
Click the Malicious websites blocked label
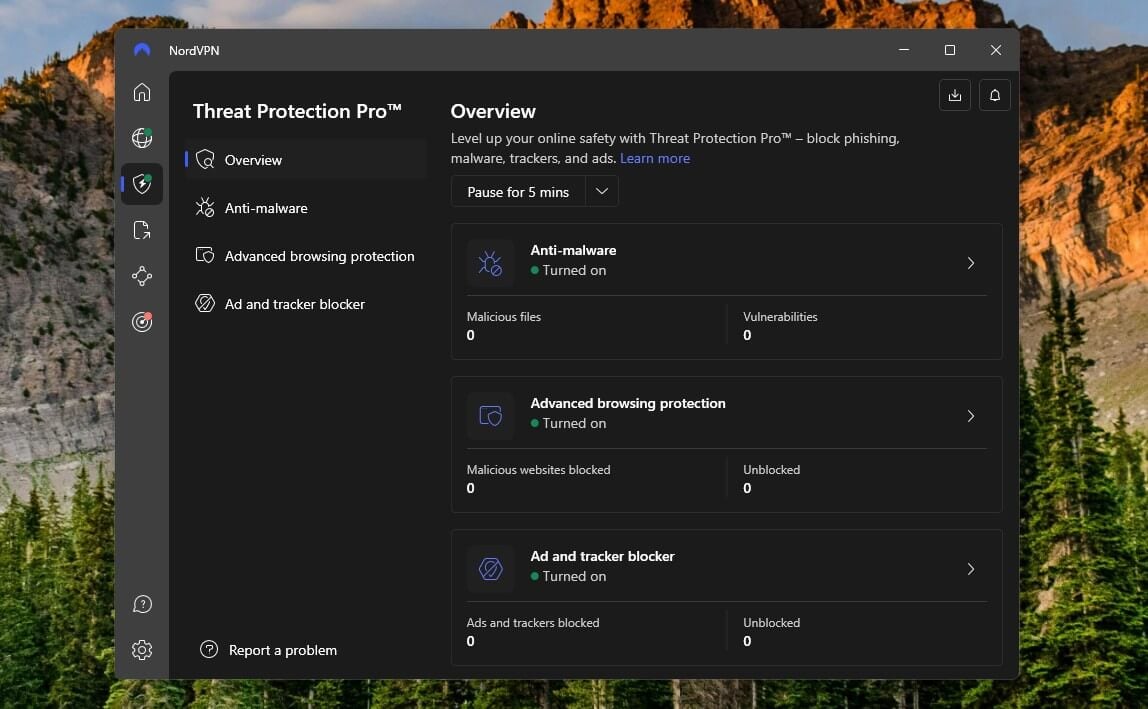click(538, 470)
